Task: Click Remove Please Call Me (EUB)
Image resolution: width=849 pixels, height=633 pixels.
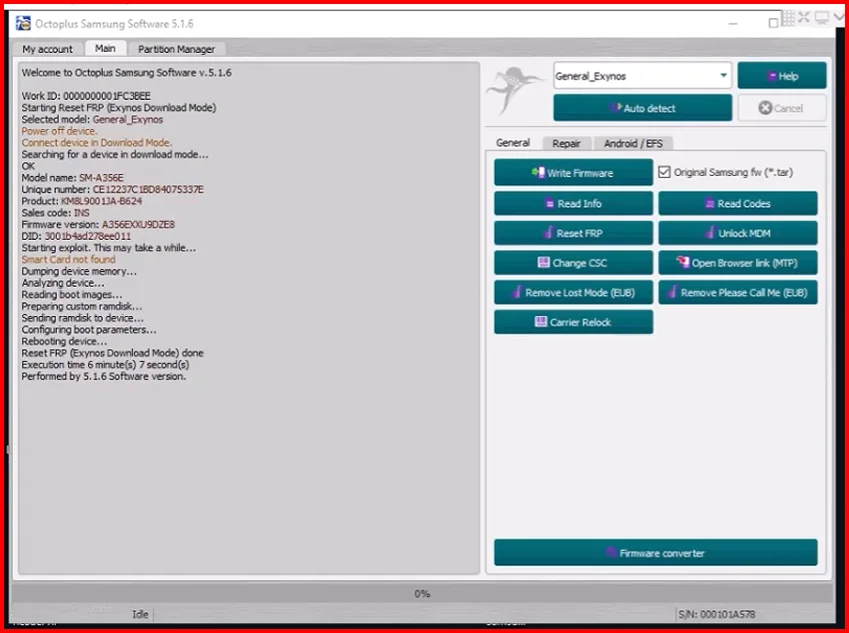Action: (737, 292)
